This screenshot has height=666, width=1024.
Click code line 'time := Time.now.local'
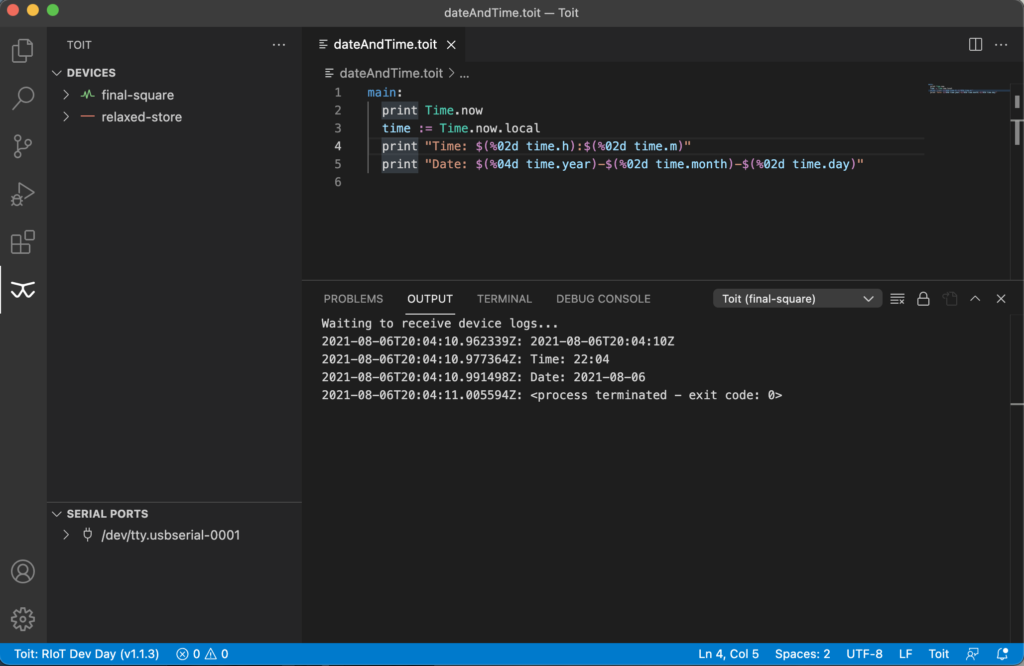pos(461,128)
